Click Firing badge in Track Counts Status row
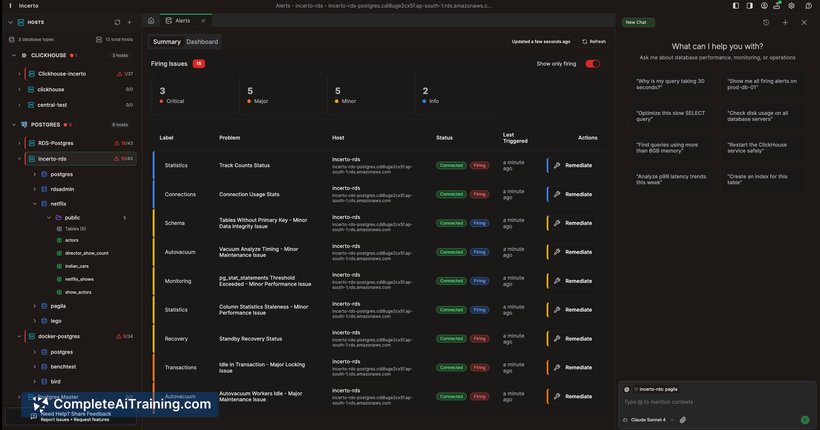Screen dimensions: 820x430 click(479, 165)
